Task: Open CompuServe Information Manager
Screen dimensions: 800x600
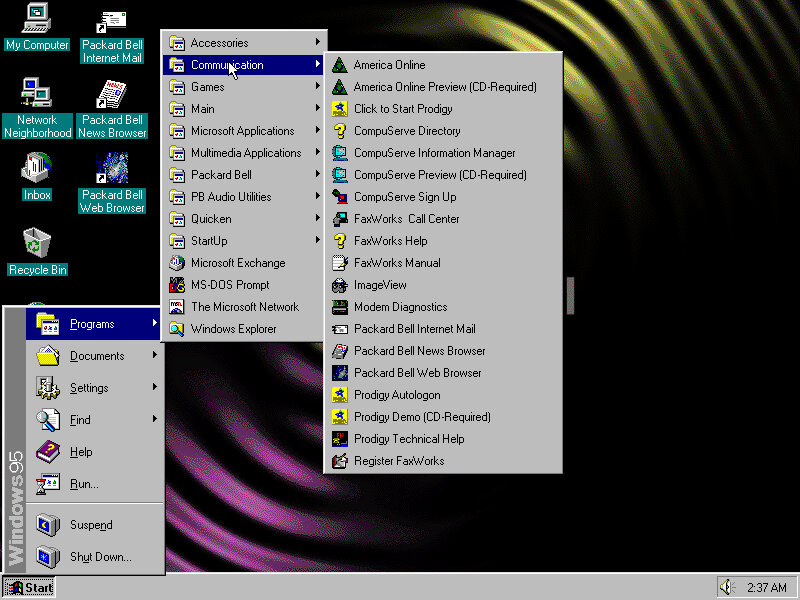Action: 434,153
